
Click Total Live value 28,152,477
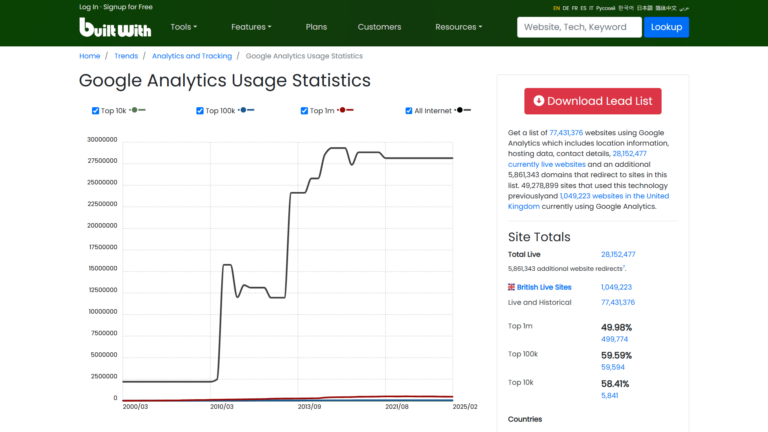click(x=618, y=254)
